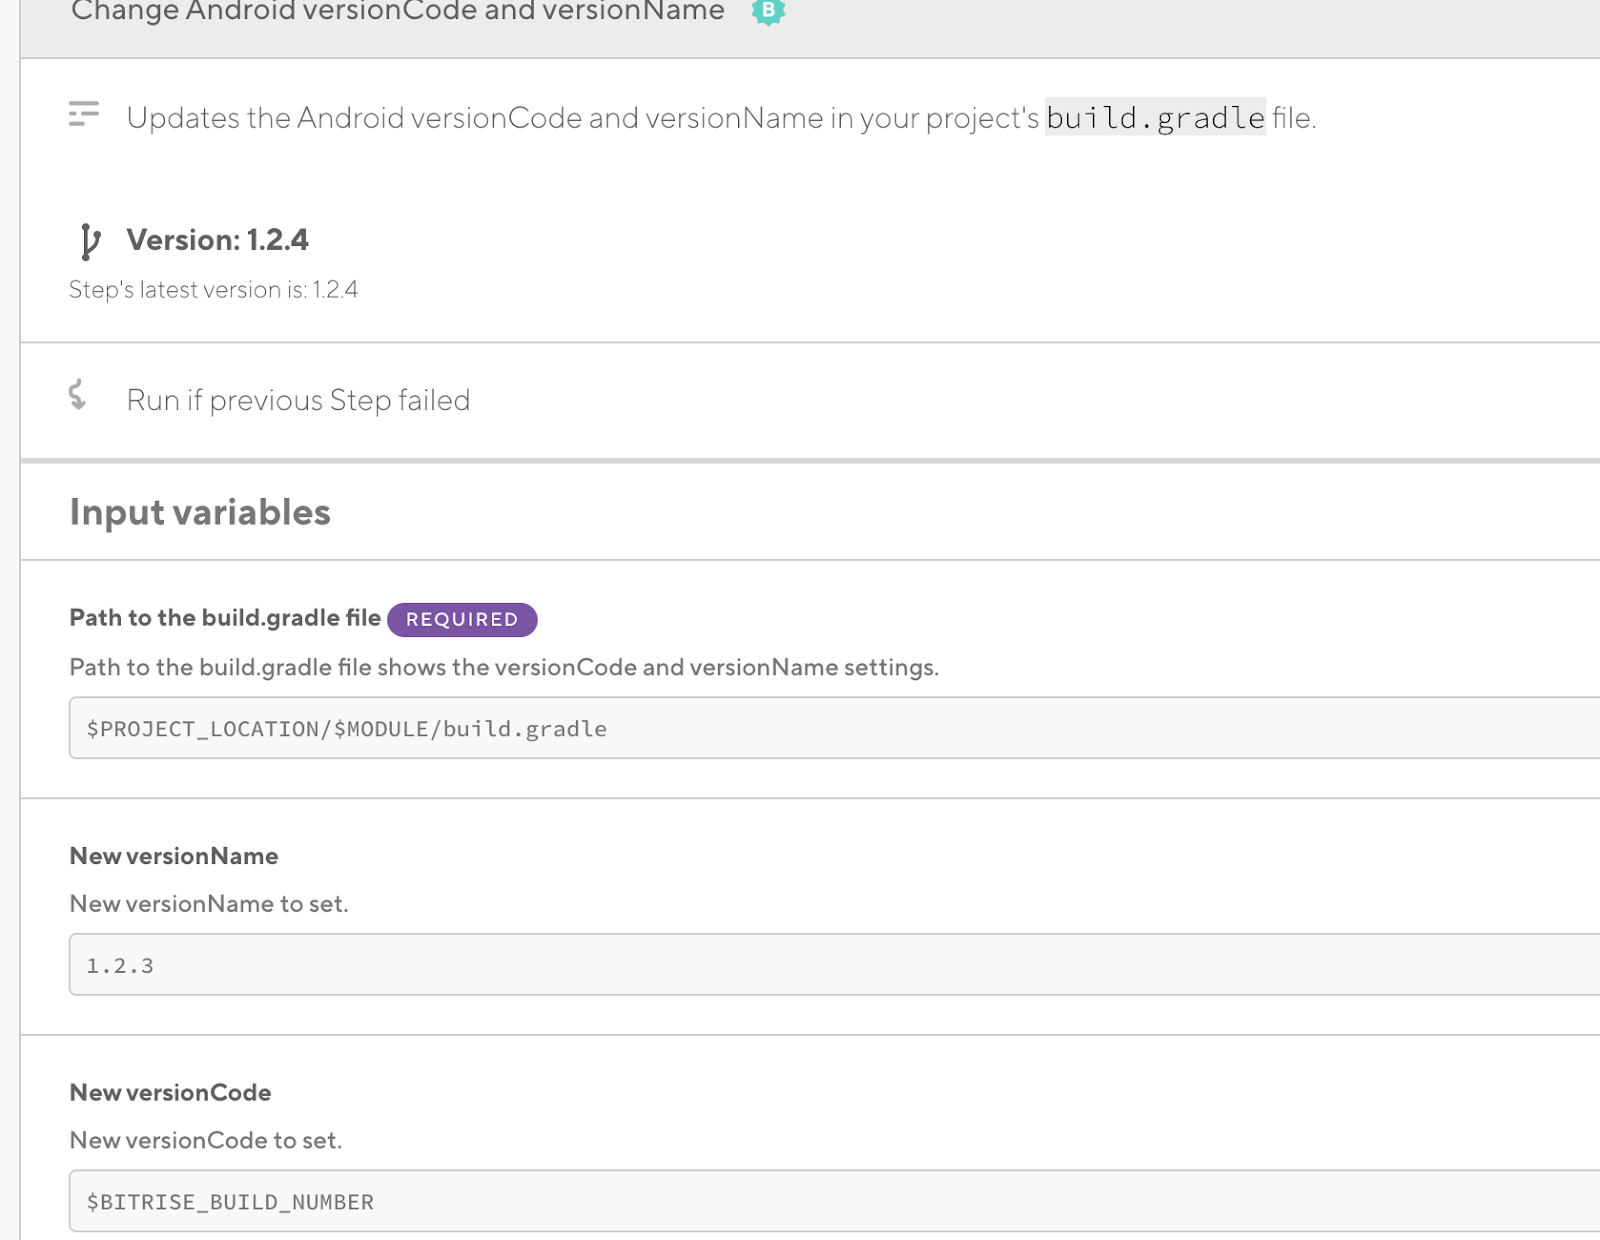Click the 'New versionCode' label
This screenshot has height=1240, width=1600.
click(170, 1092)
